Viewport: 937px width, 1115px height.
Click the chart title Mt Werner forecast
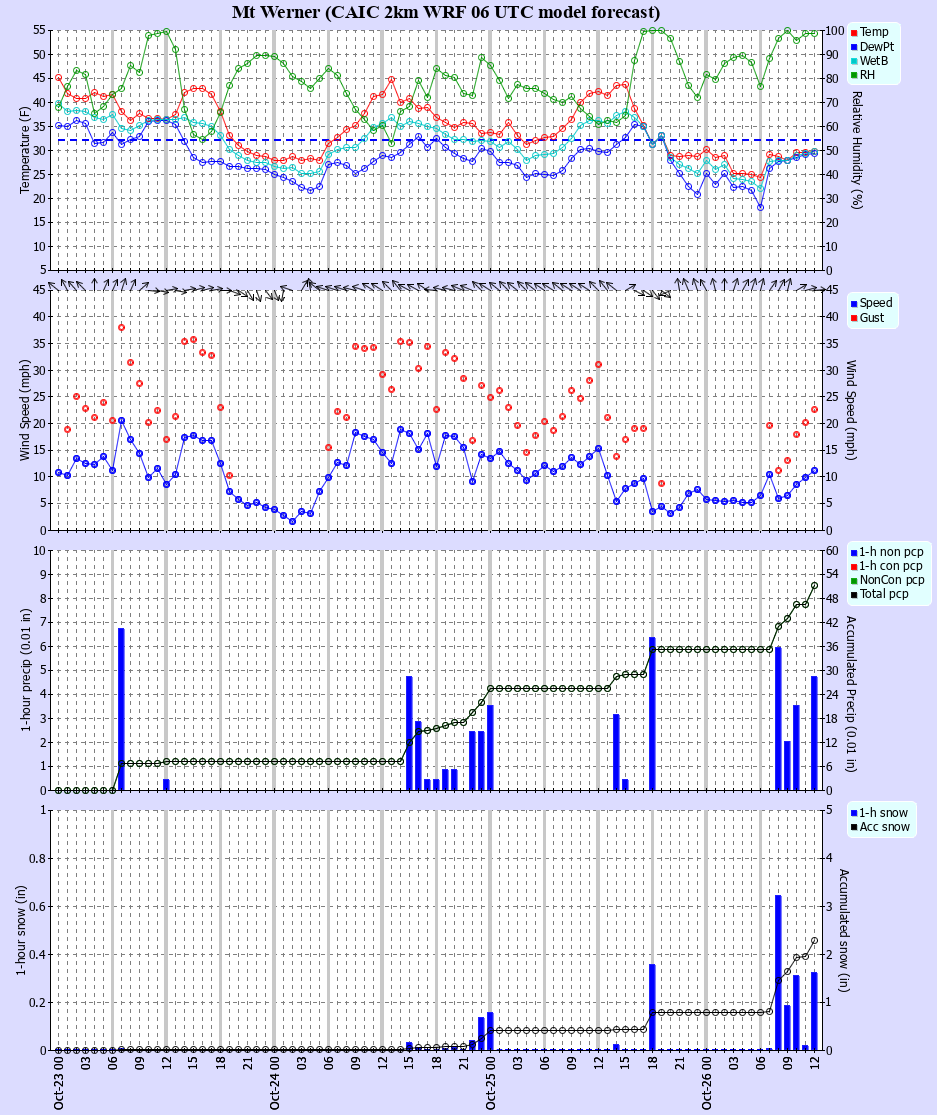(446, 12)
